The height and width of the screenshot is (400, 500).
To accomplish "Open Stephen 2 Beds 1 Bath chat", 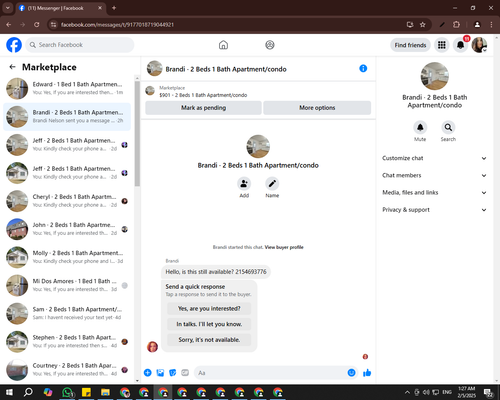I will [x=67, y=341].
